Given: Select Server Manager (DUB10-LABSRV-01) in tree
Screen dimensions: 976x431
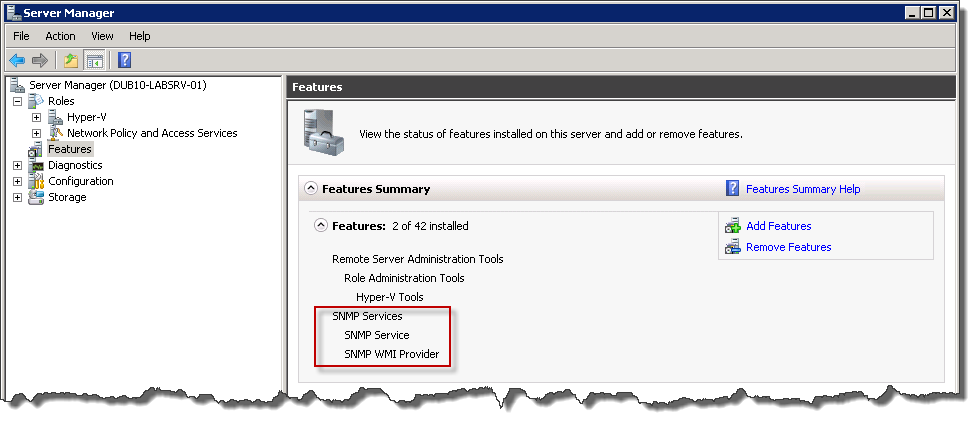Looking at the screenshot, I should pos(118,85).
